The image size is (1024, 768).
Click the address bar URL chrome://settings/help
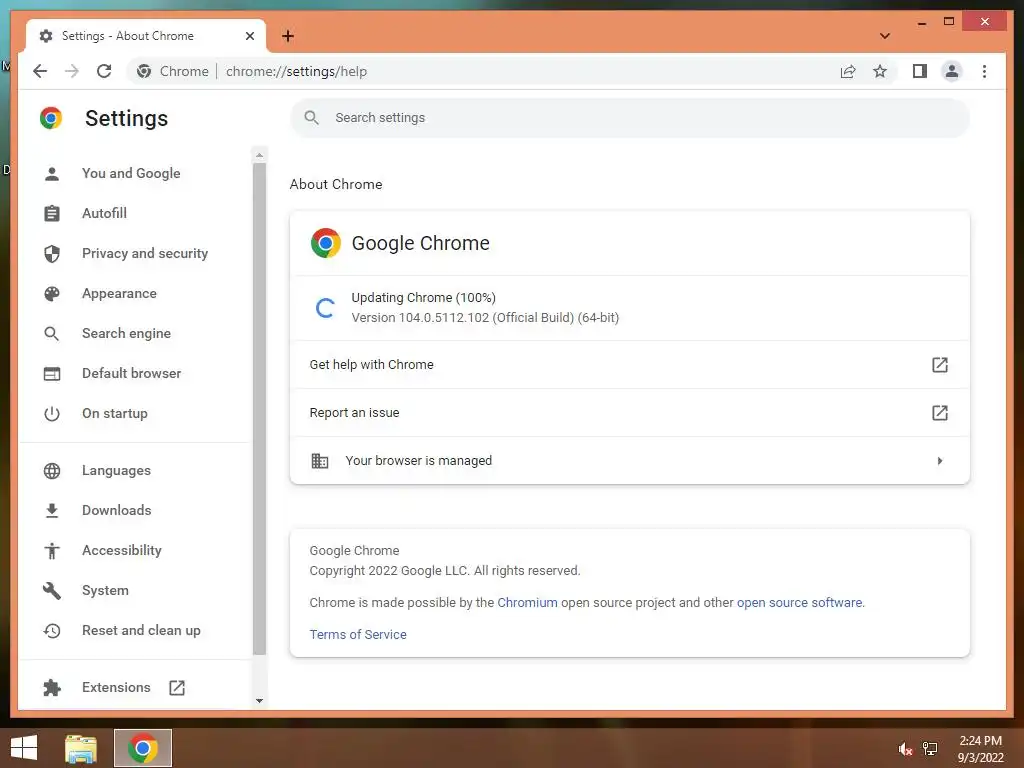coord(296,71)
